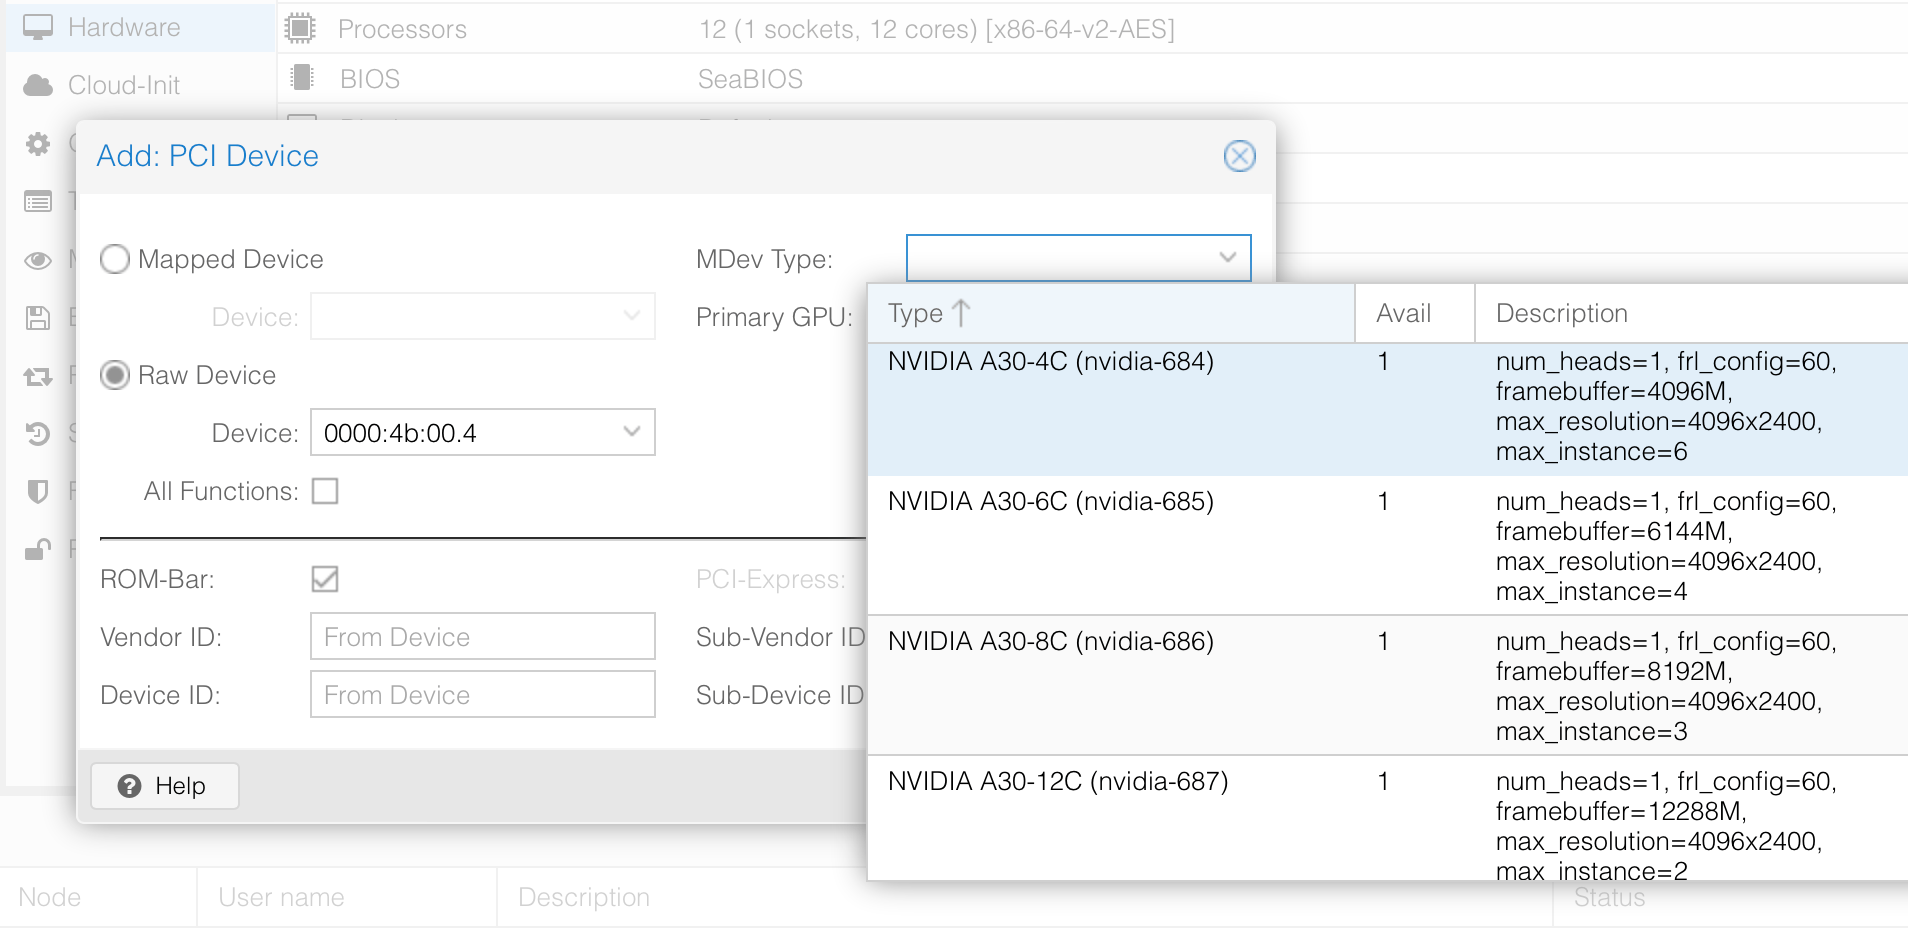1908x934 pixels.
Task: Click the Help button
Action: [x=165, y=786]
